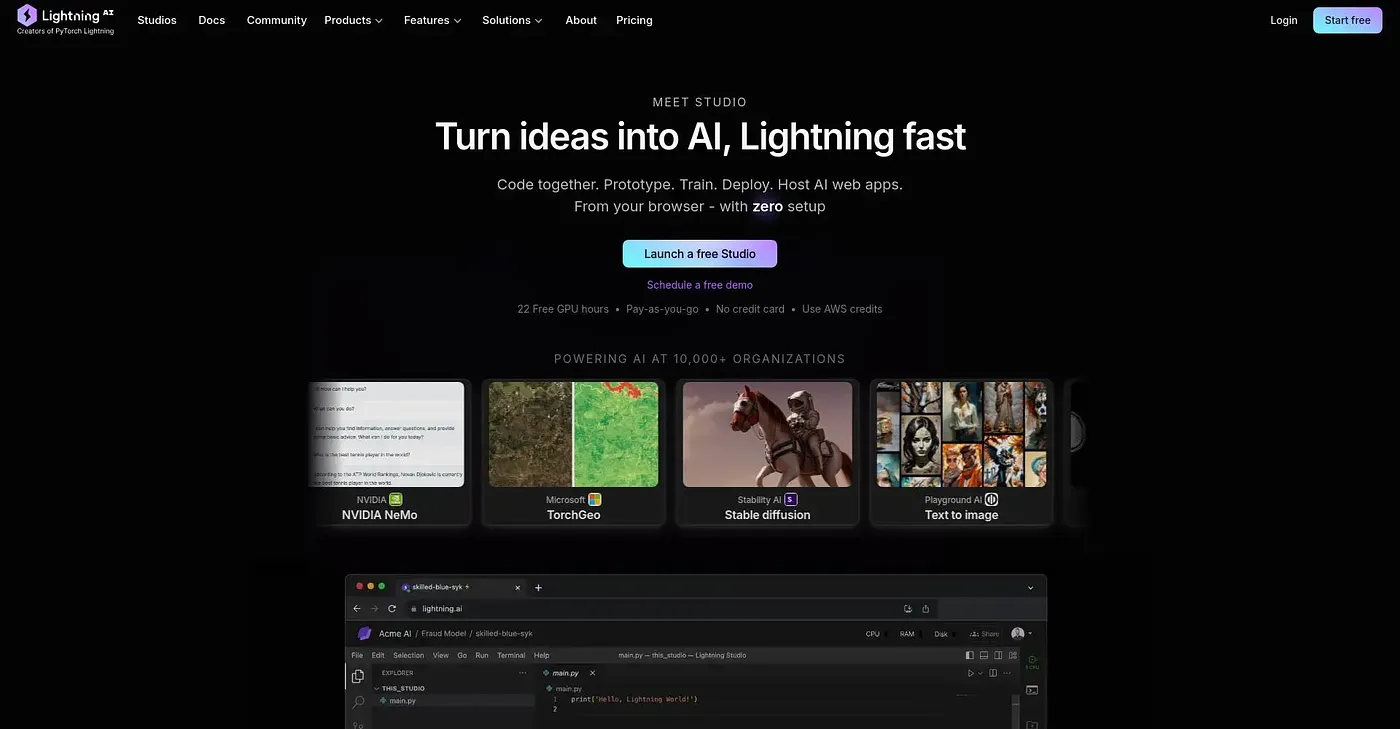Screen dimensions: 1400x729
Task: Open a new browser tab with the plus icon
Action: [x=538, y=587]
